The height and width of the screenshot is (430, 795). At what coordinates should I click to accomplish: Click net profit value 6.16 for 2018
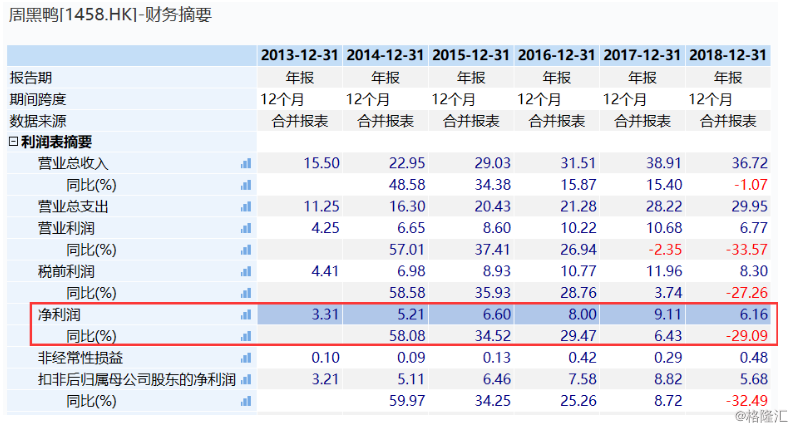point(753,315)
